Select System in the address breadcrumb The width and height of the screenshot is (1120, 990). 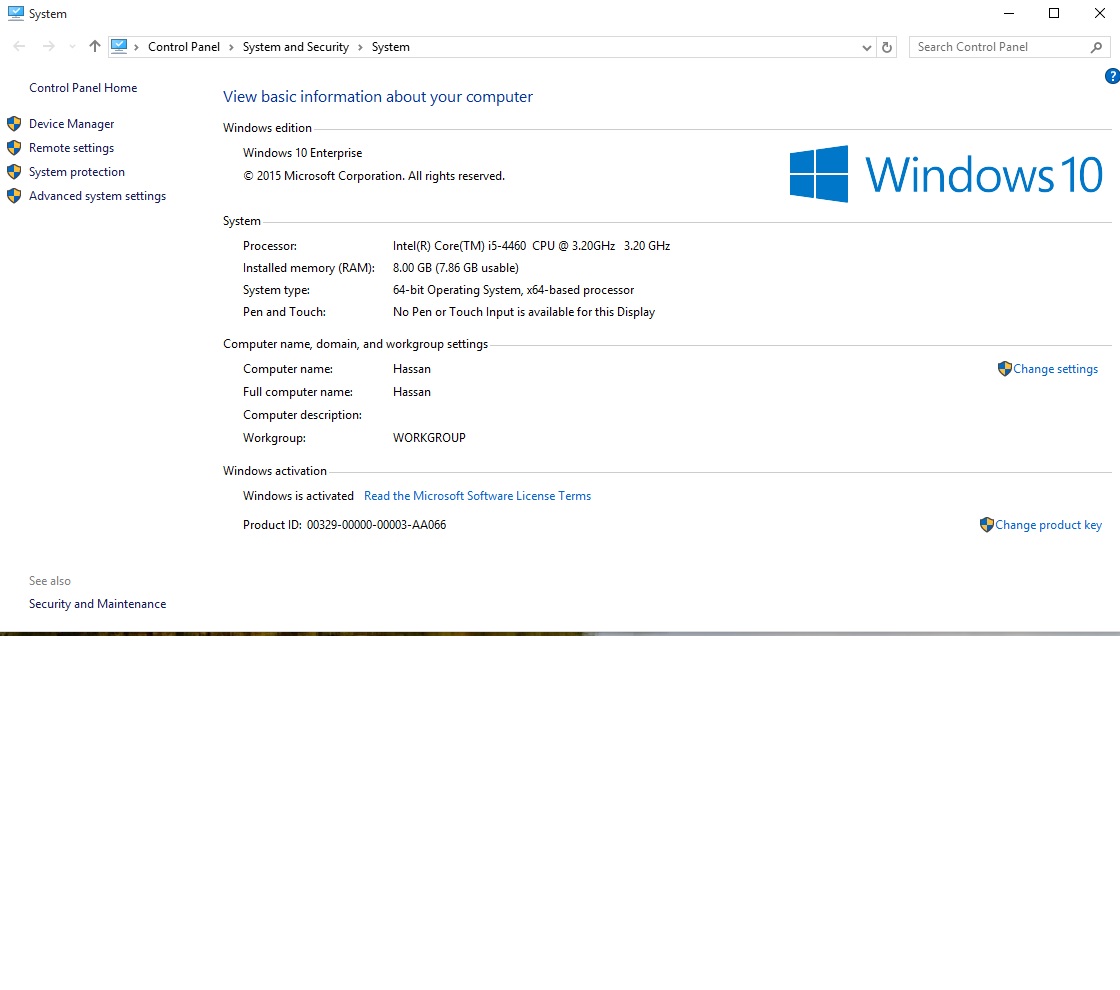click(391, 47)
